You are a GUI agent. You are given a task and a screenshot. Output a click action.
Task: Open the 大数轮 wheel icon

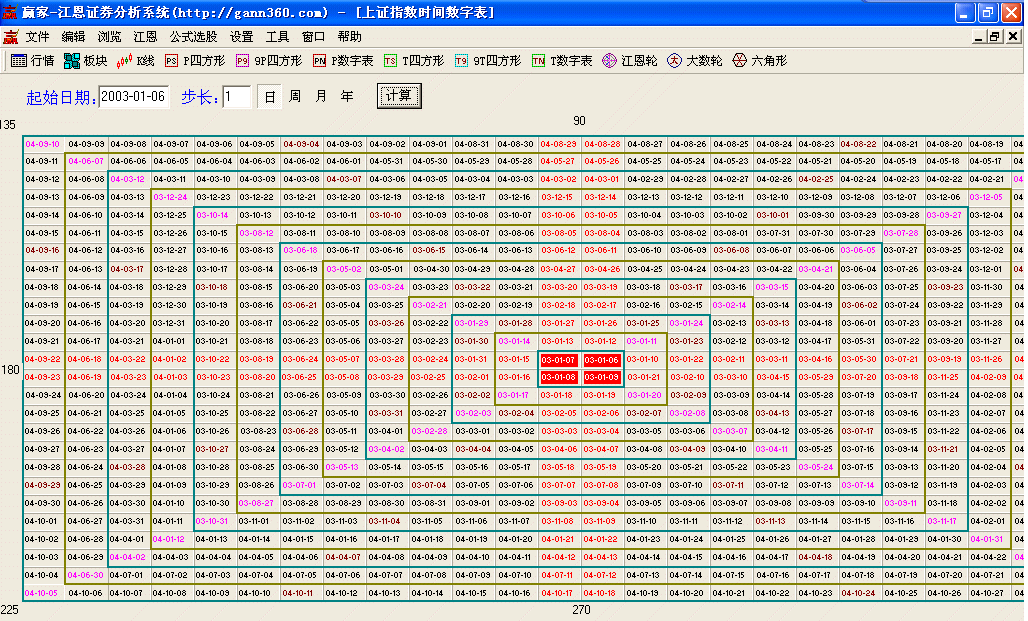point(695,61)
